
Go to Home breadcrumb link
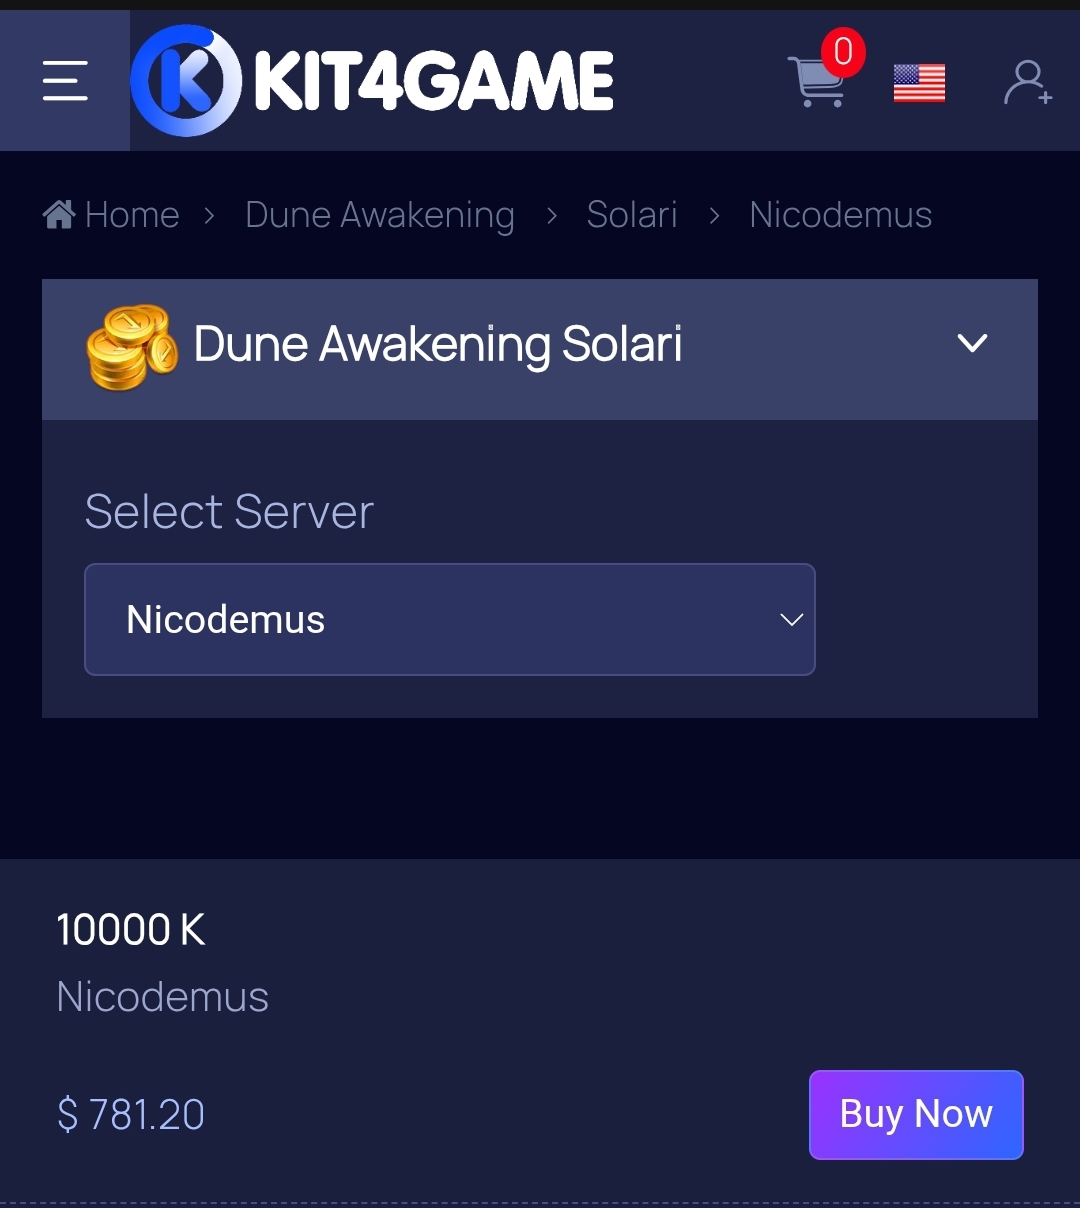[x=132, y=215]
